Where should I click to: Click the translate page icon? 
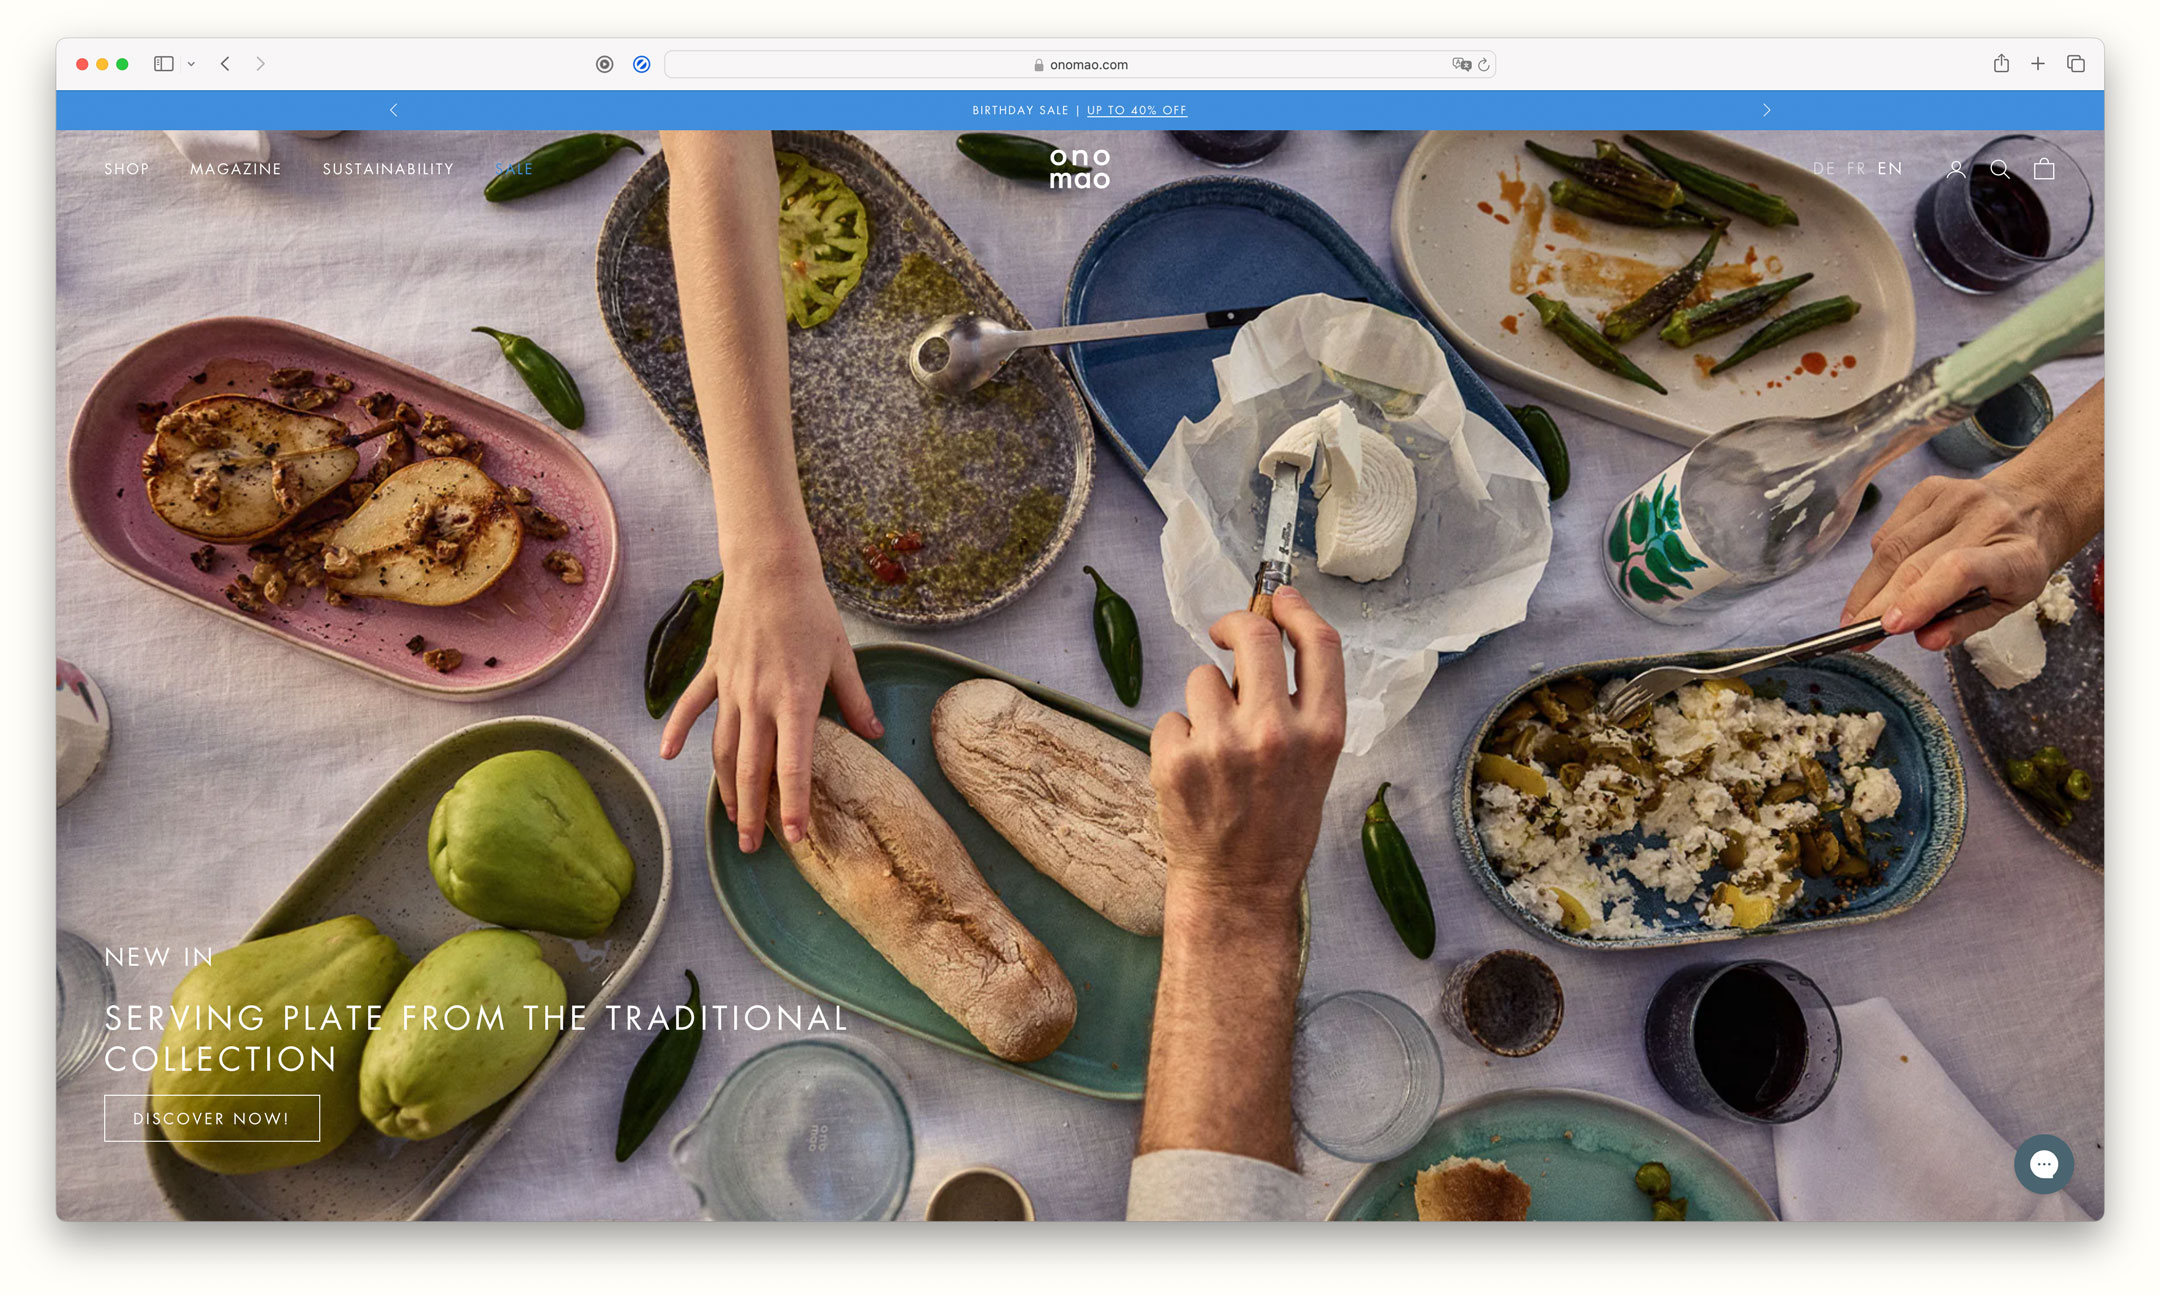(x=1461, y=64)
